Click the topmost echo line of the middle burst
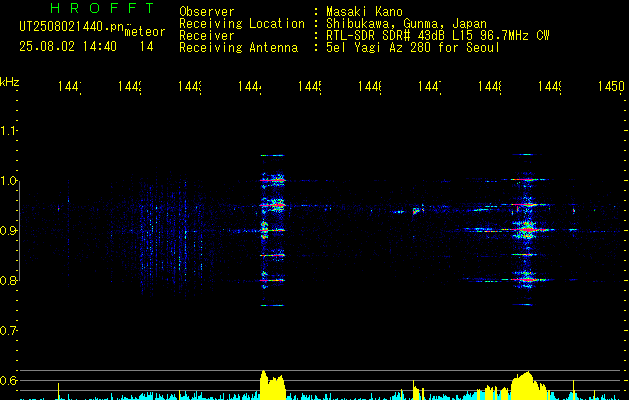Screen dimensions: 629x400 tap(272, 155)
